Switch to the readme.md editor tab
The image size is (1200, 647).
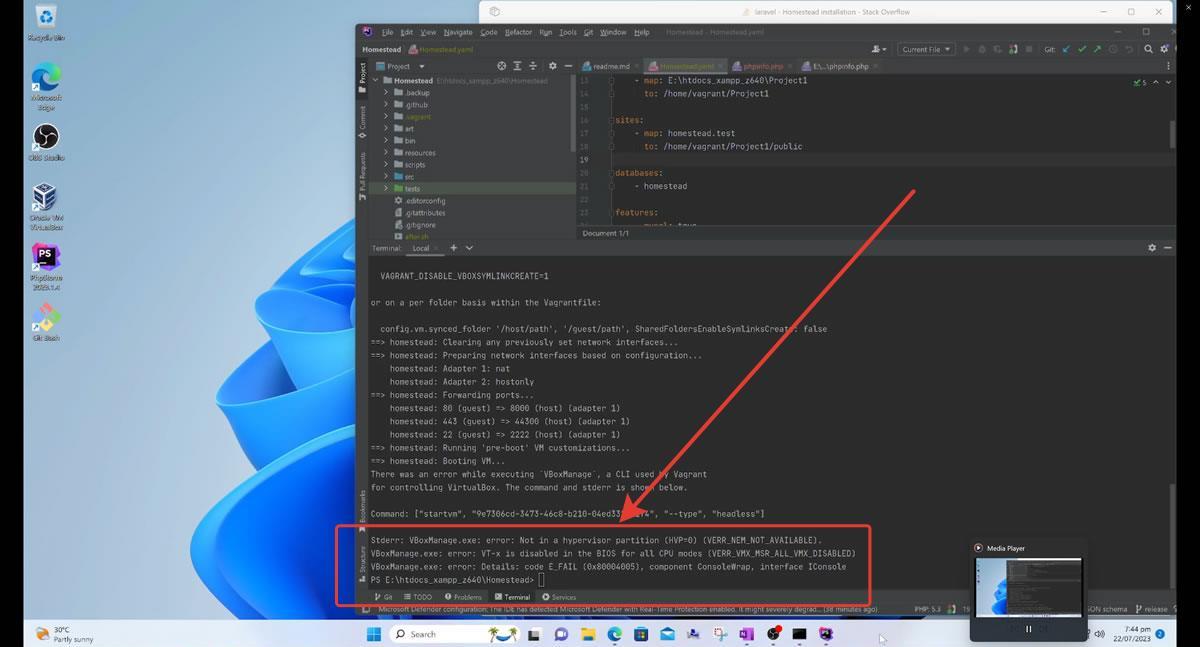(x=609, y=66)
